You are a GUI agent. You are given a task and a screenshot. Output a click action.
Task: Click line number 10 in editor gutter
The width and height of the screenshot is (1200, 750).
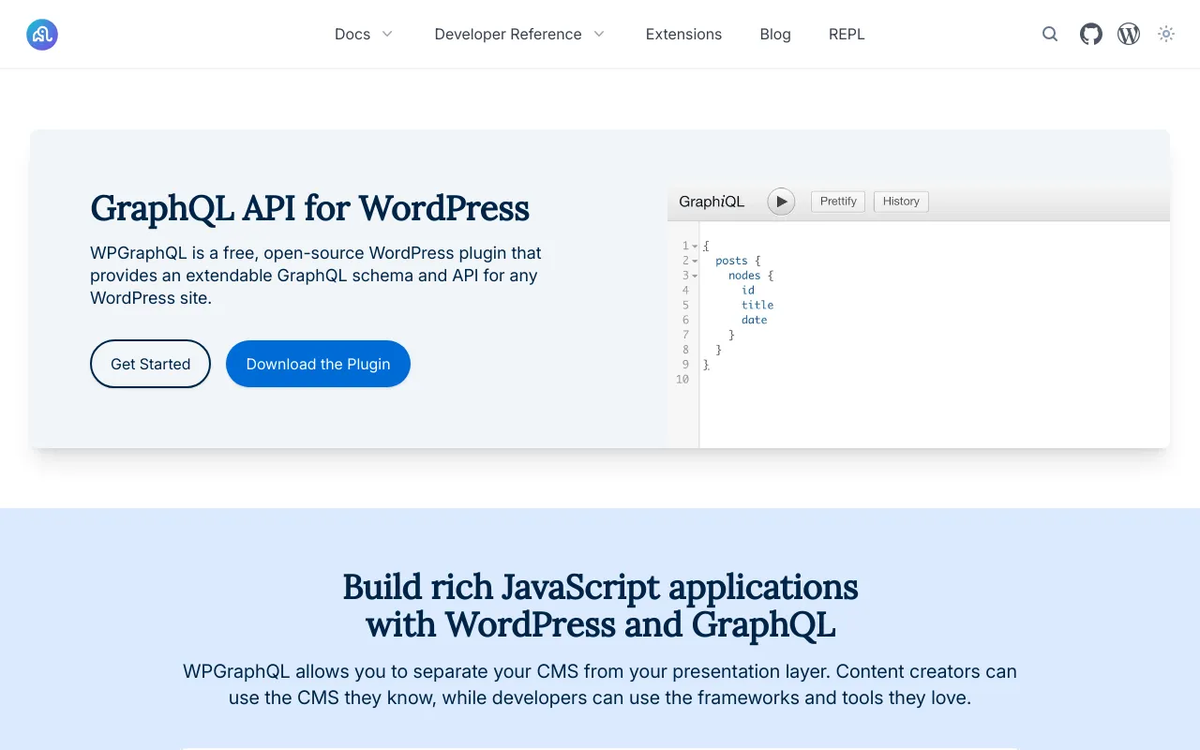(682, 380)
